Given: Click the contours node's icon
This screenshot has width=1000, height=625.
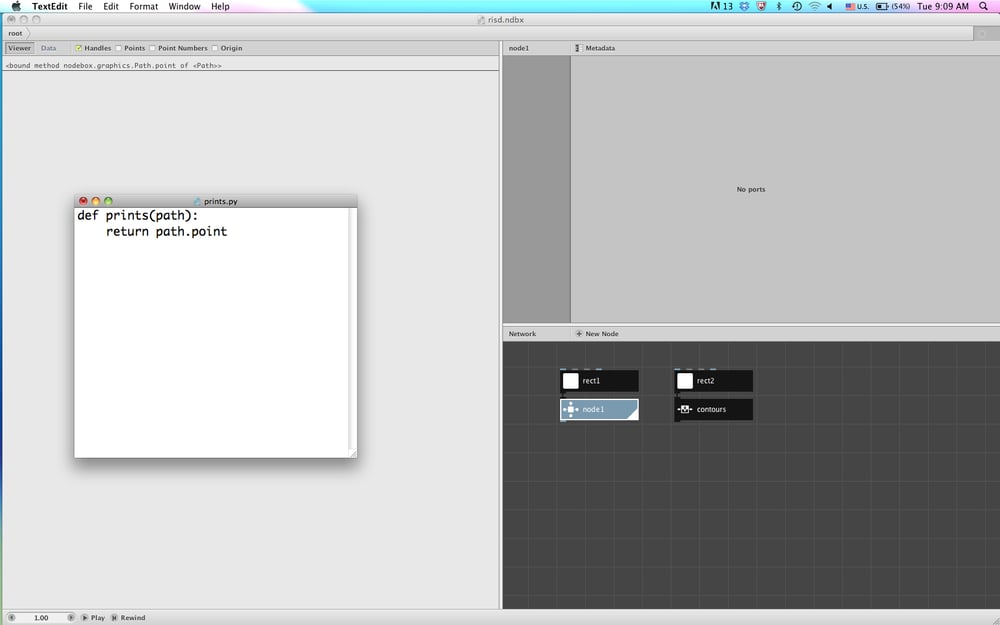Looking at the screenshot, I should point(685,409).
